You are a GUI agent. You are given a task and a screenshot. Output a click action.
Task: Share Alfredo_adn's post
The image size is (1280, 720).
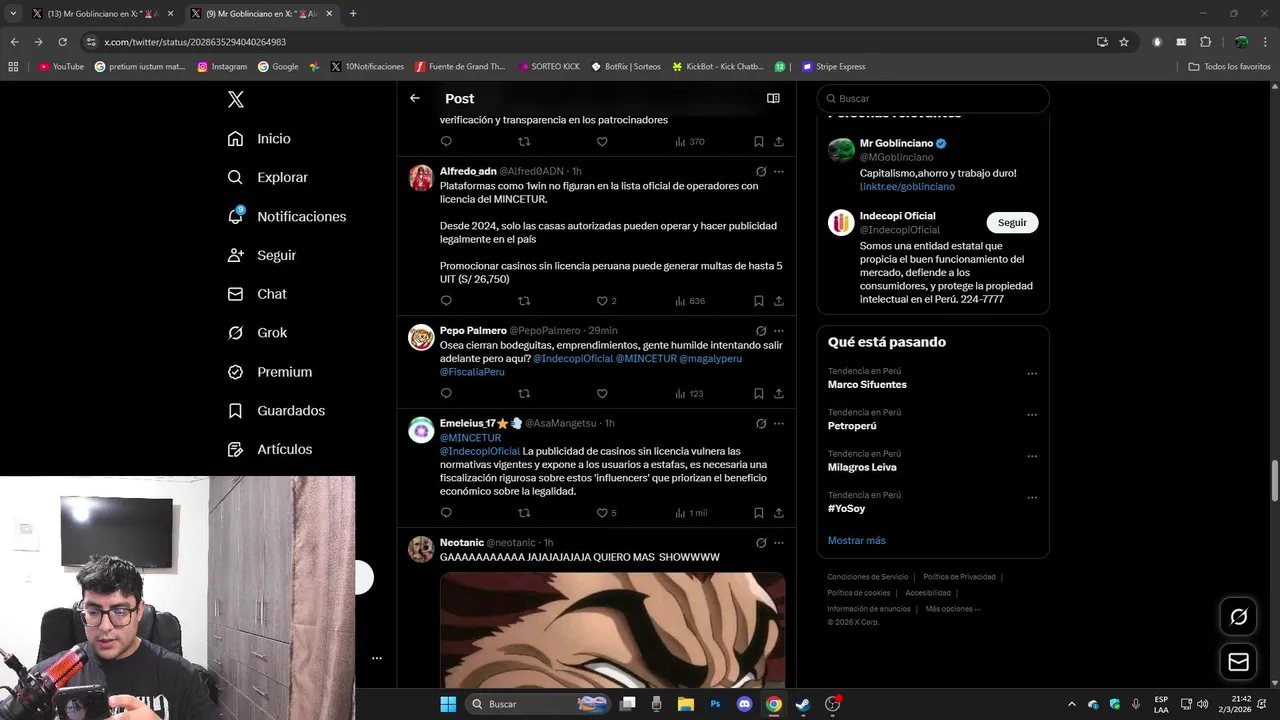pos(779,301)
